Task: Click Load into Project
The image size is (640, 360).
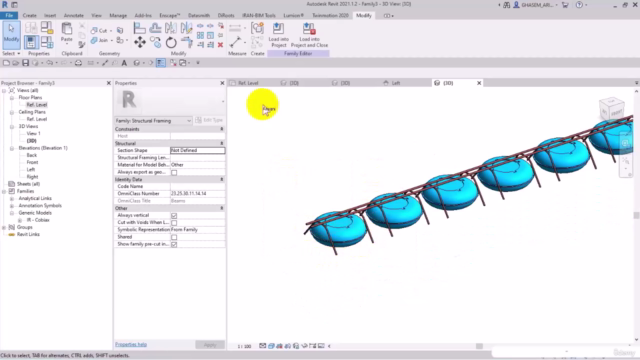Action: 278,35
